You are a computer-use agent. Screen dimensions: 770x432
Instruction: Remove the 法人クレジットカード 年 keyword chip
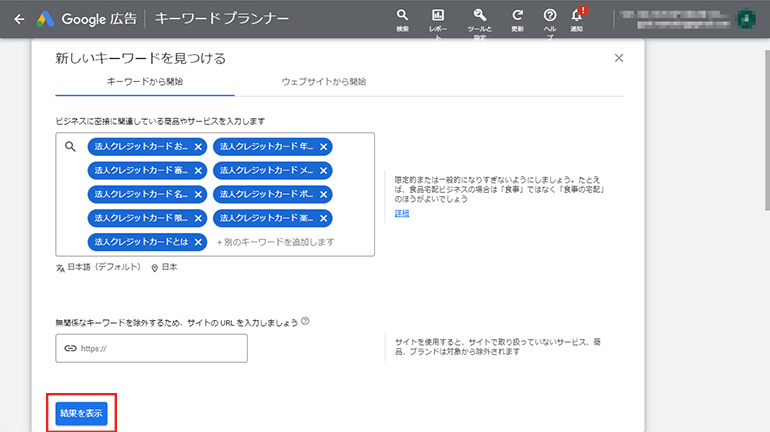tap(323, 147)
